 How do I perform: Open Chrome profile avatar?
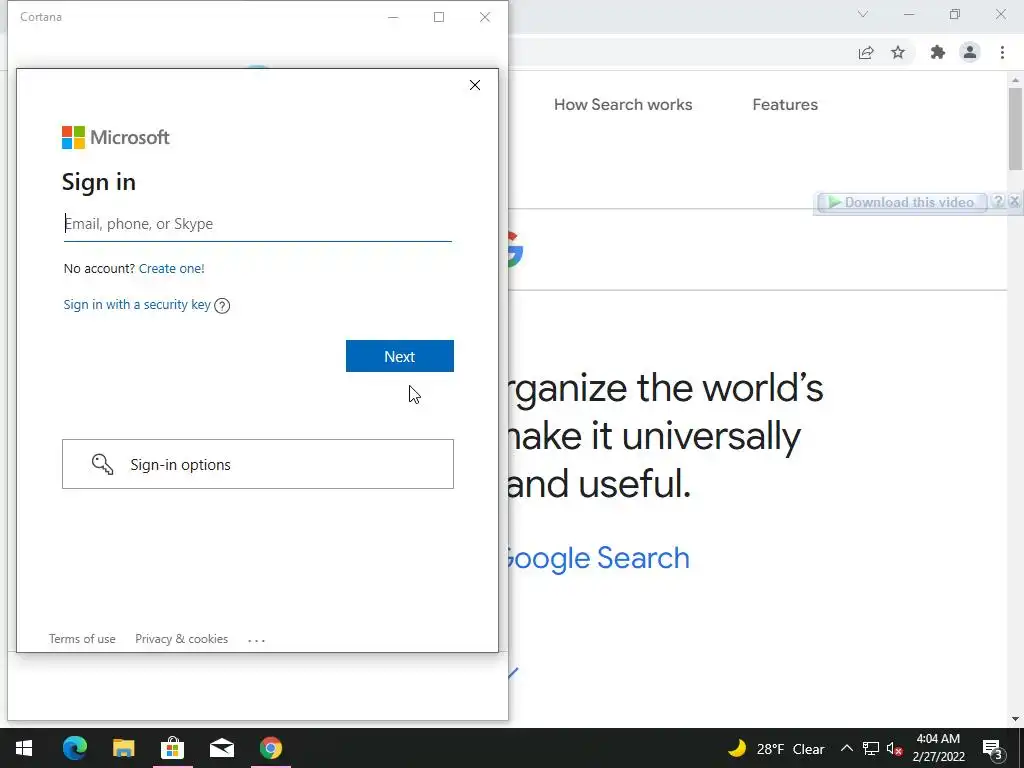click(970, 52)
